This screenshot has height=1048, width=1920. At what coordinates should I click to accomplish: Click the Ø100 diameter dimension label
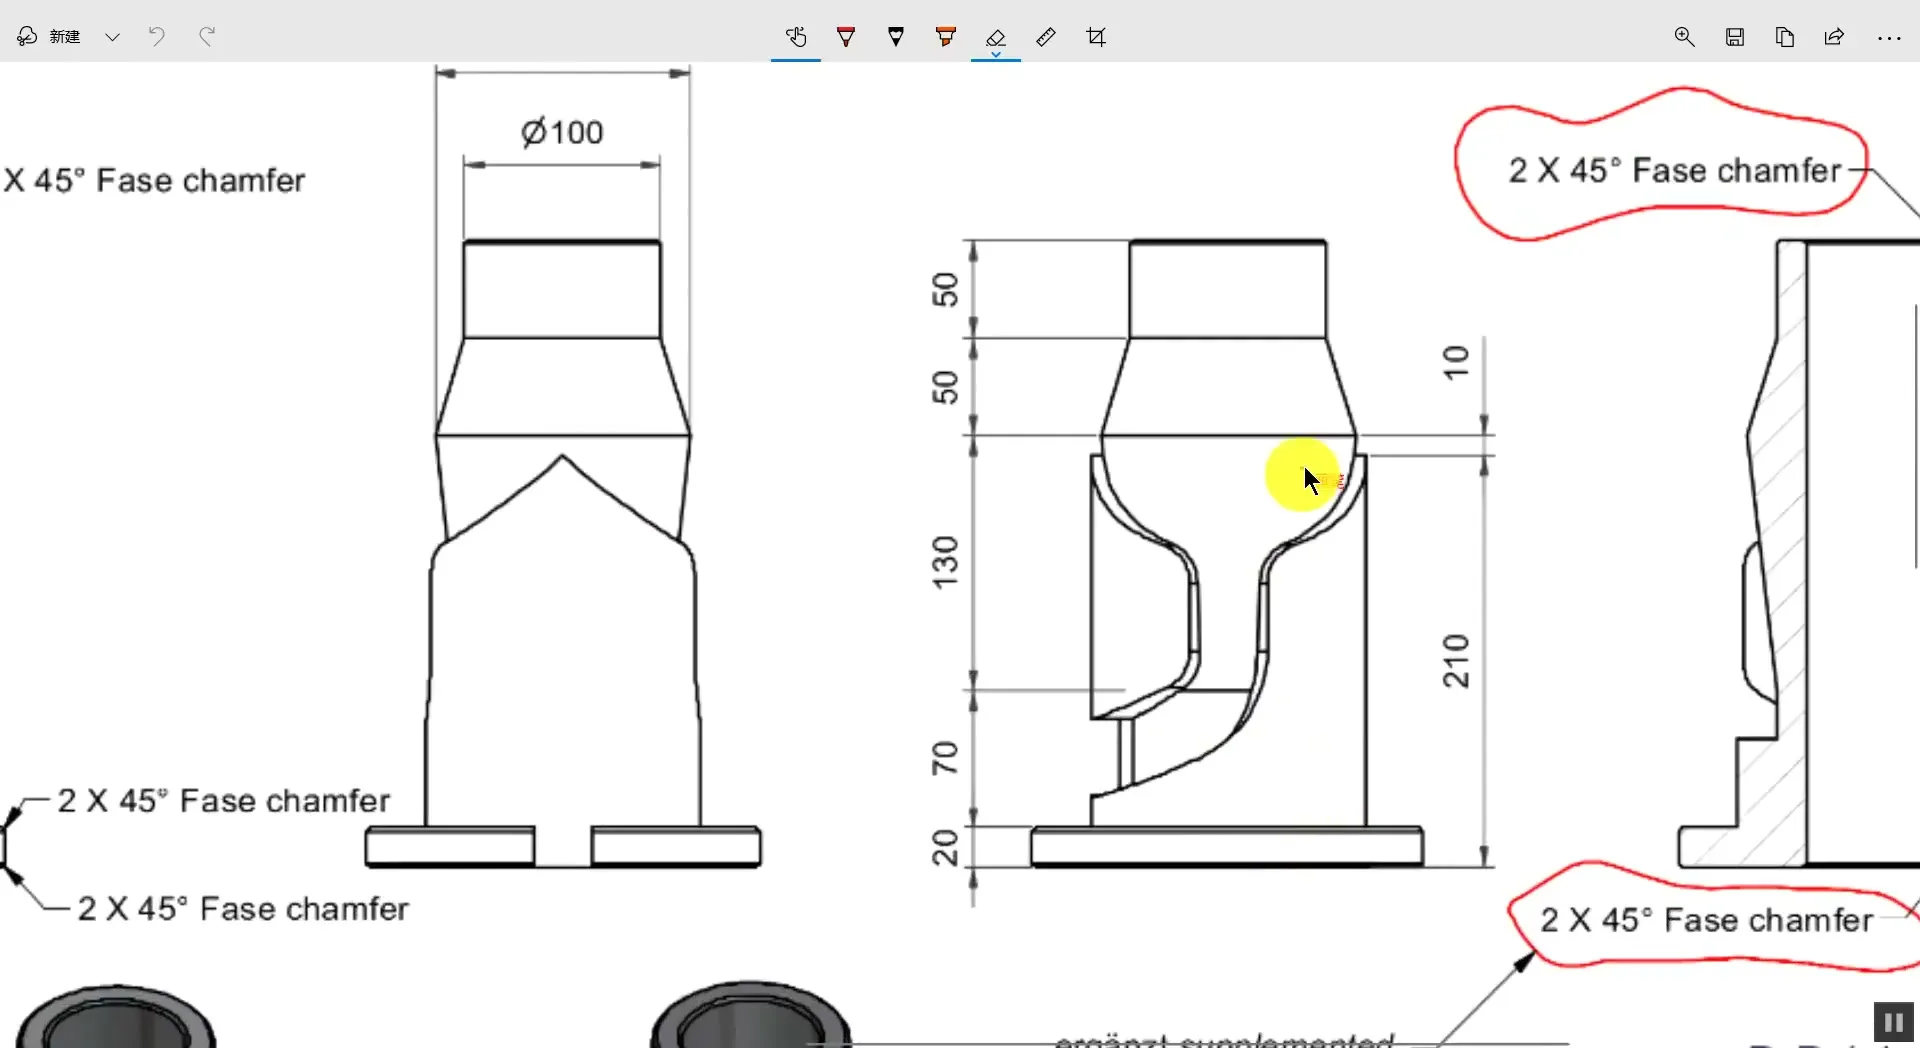point(562,132)
